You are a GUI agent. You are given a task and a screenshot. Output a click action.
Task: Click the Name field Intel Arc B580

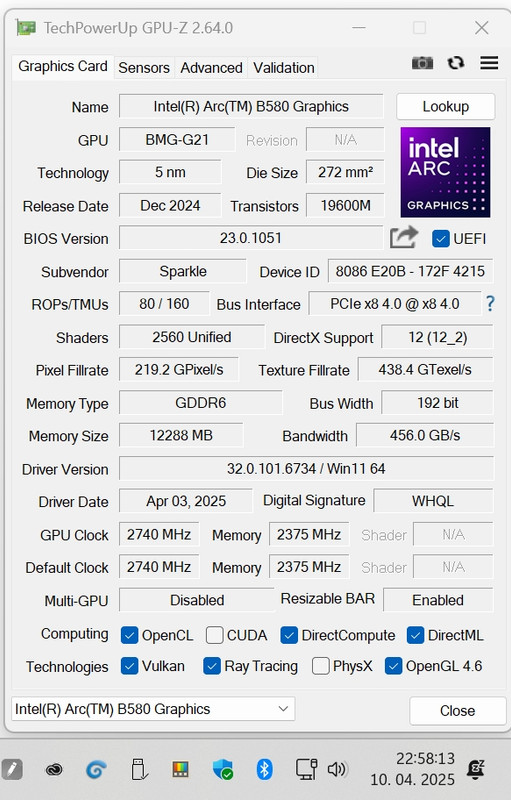click(251, 107)
